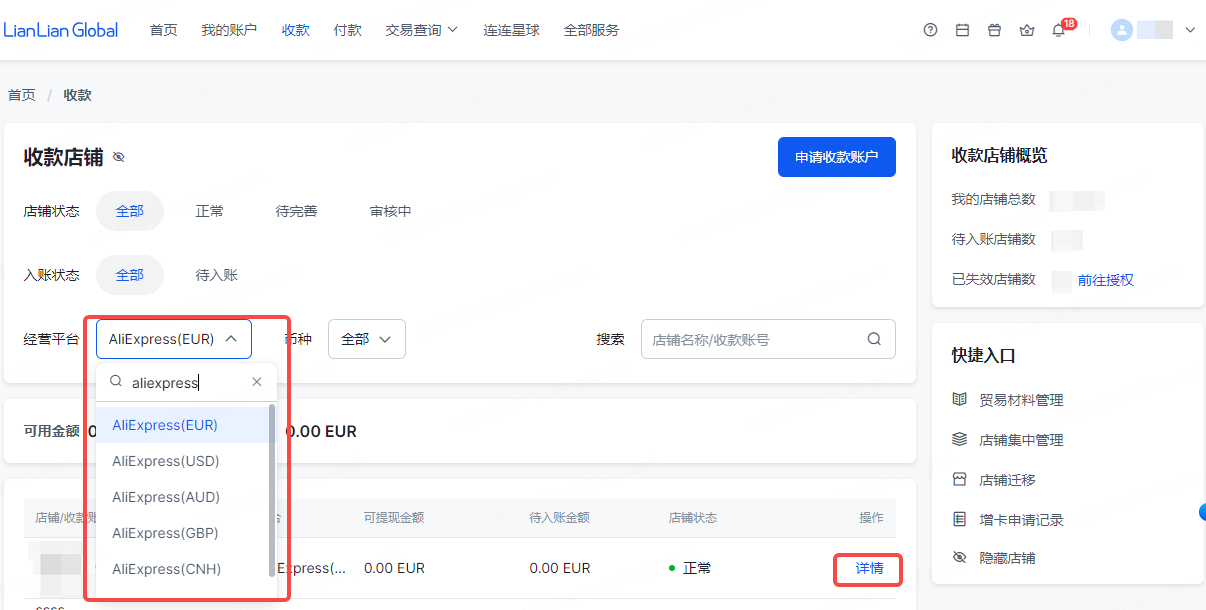The height and width of the screenshot is (610, 1206).
Task: Open 首页 in top navigation
Action: pos(164,30)
